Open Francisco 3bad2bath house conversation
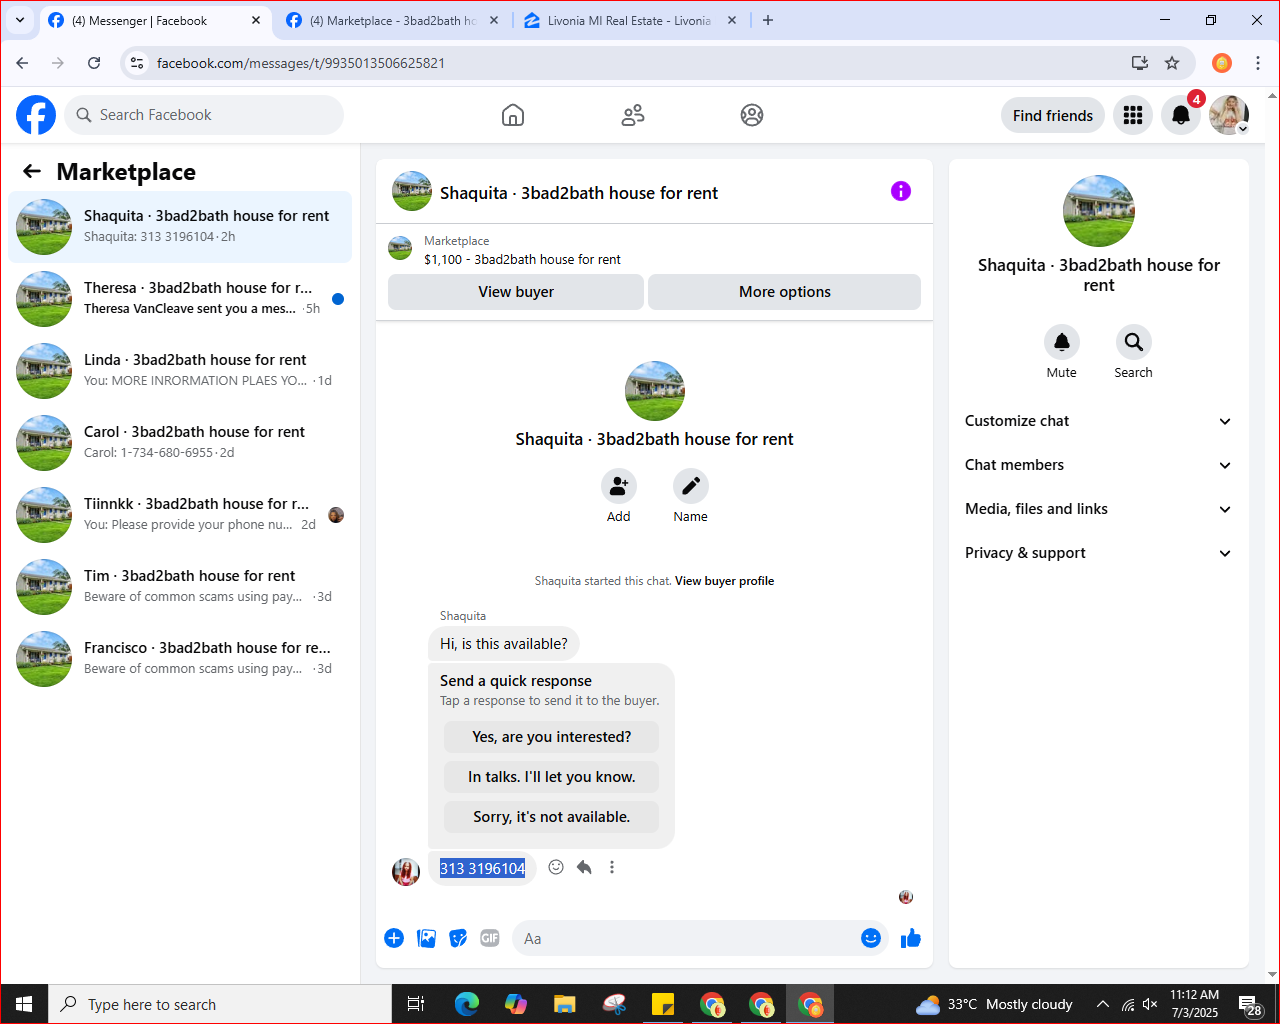 point(180,659)
